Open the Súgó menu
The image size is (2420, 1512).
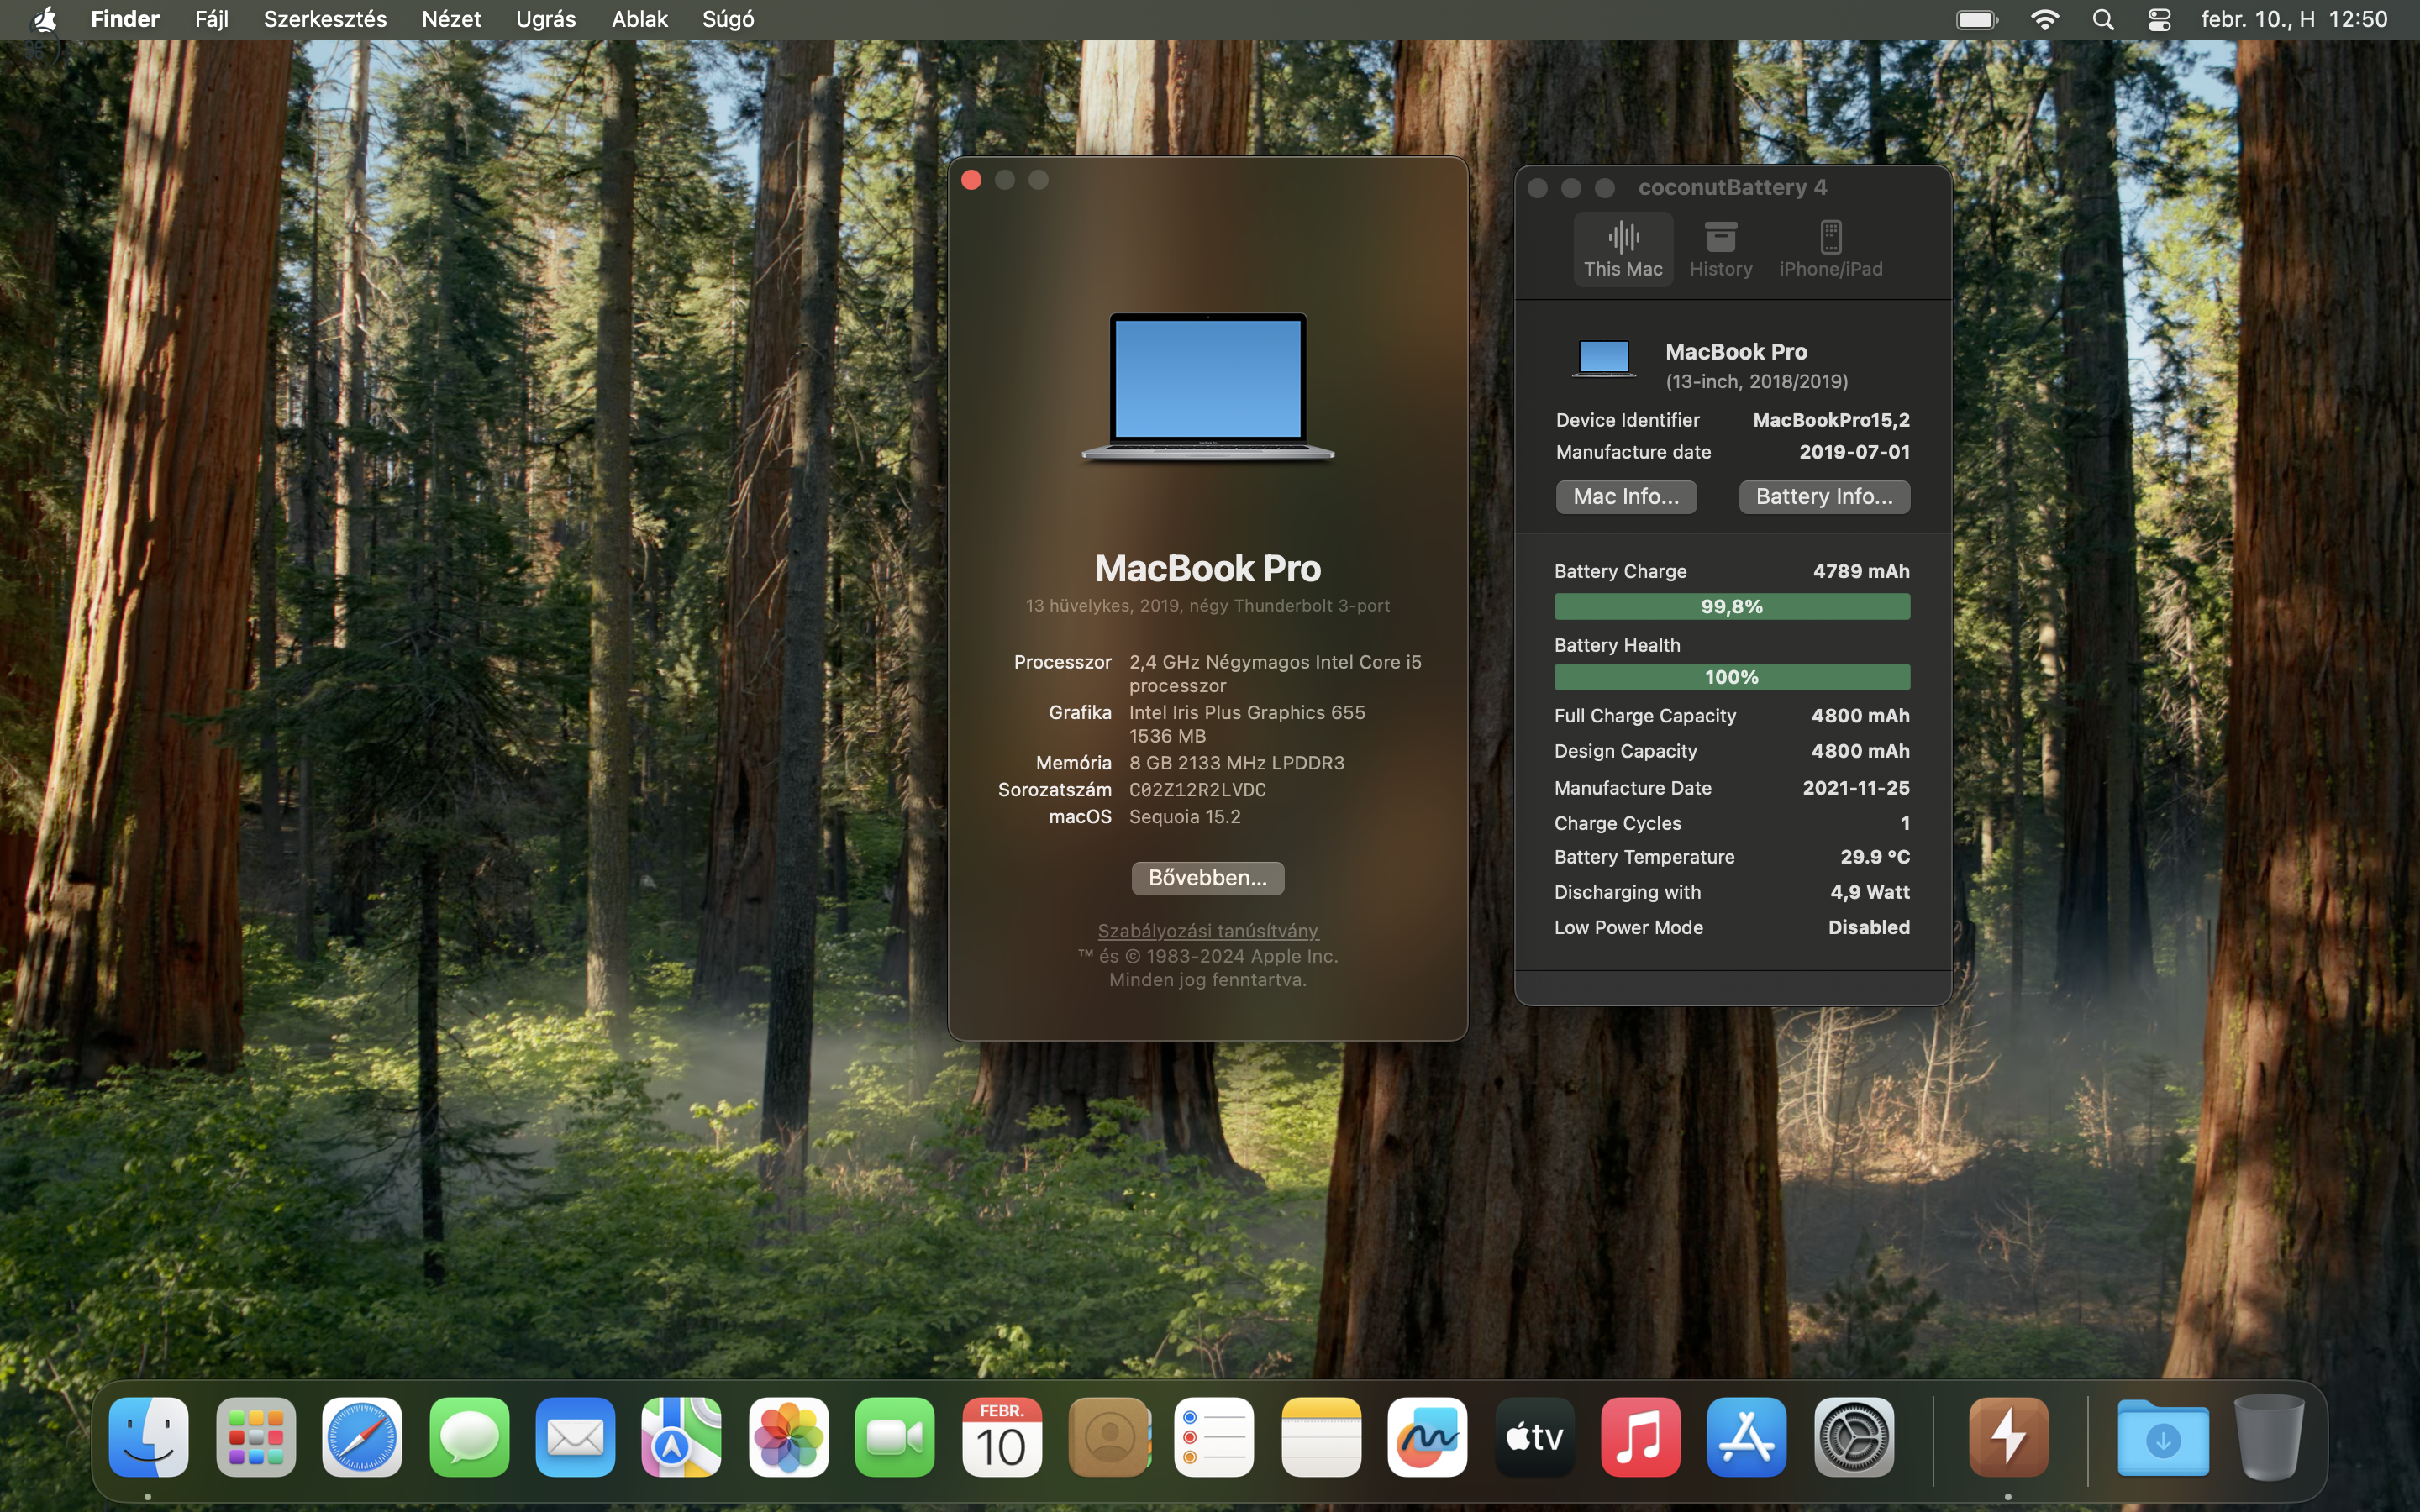tap(728, 19)
